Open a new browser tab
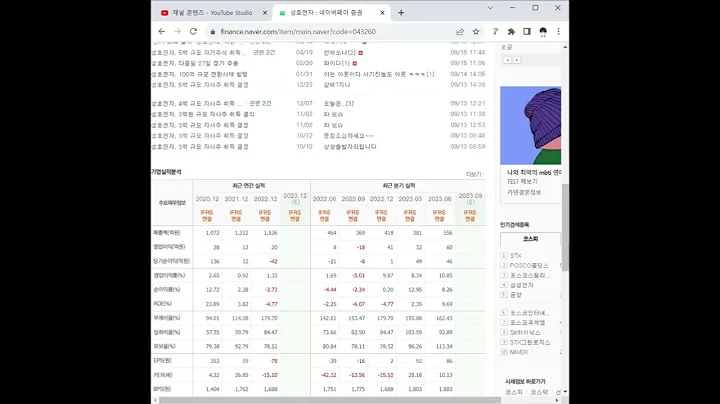 (401, 13)
